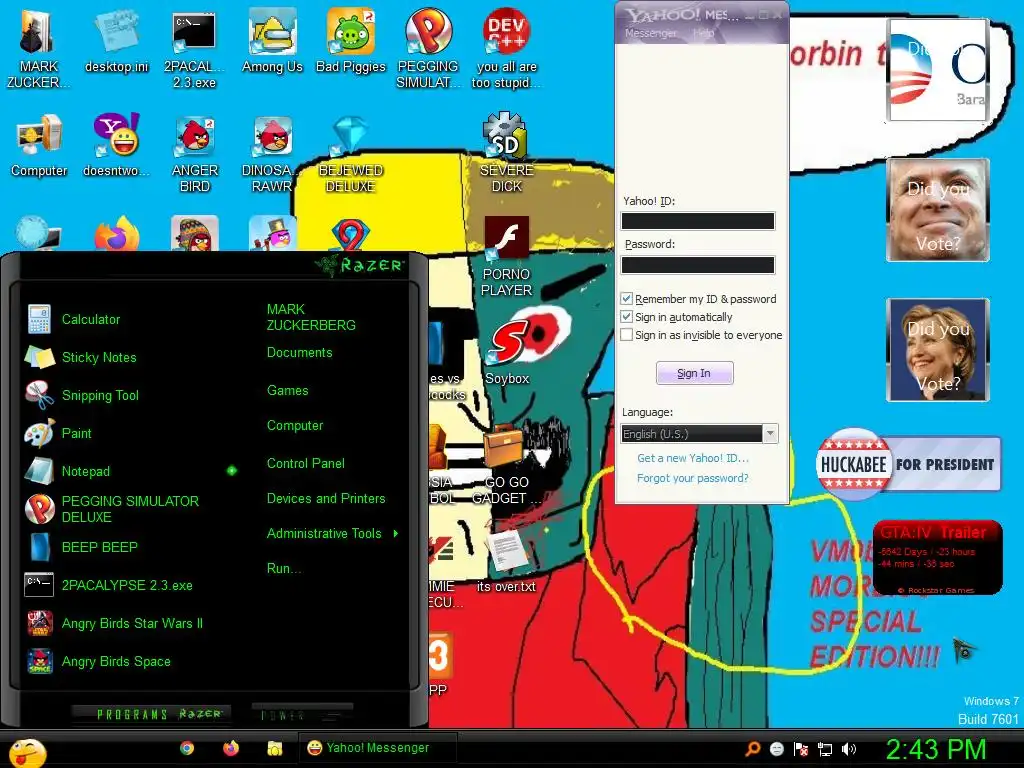Click the 2:43 PM taskbar clock
Image resolution: width=1024 pixels, height=768 pixels.
click(x=935, y=749)
